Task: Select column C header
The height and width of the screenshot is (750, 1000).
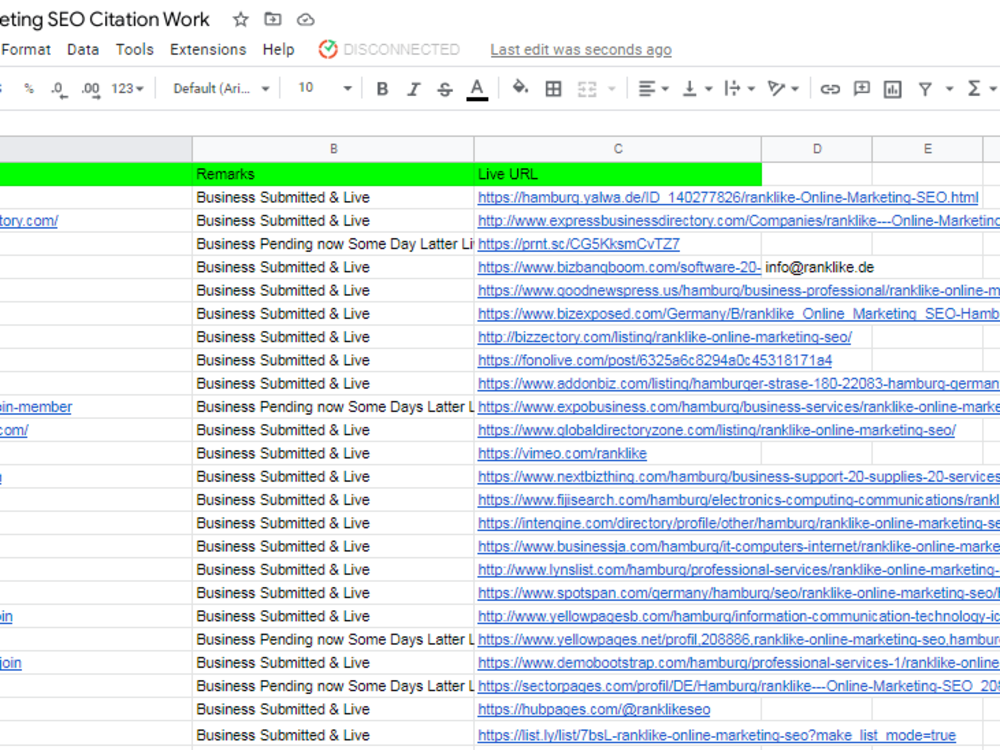Action: [x=617, y=149]
